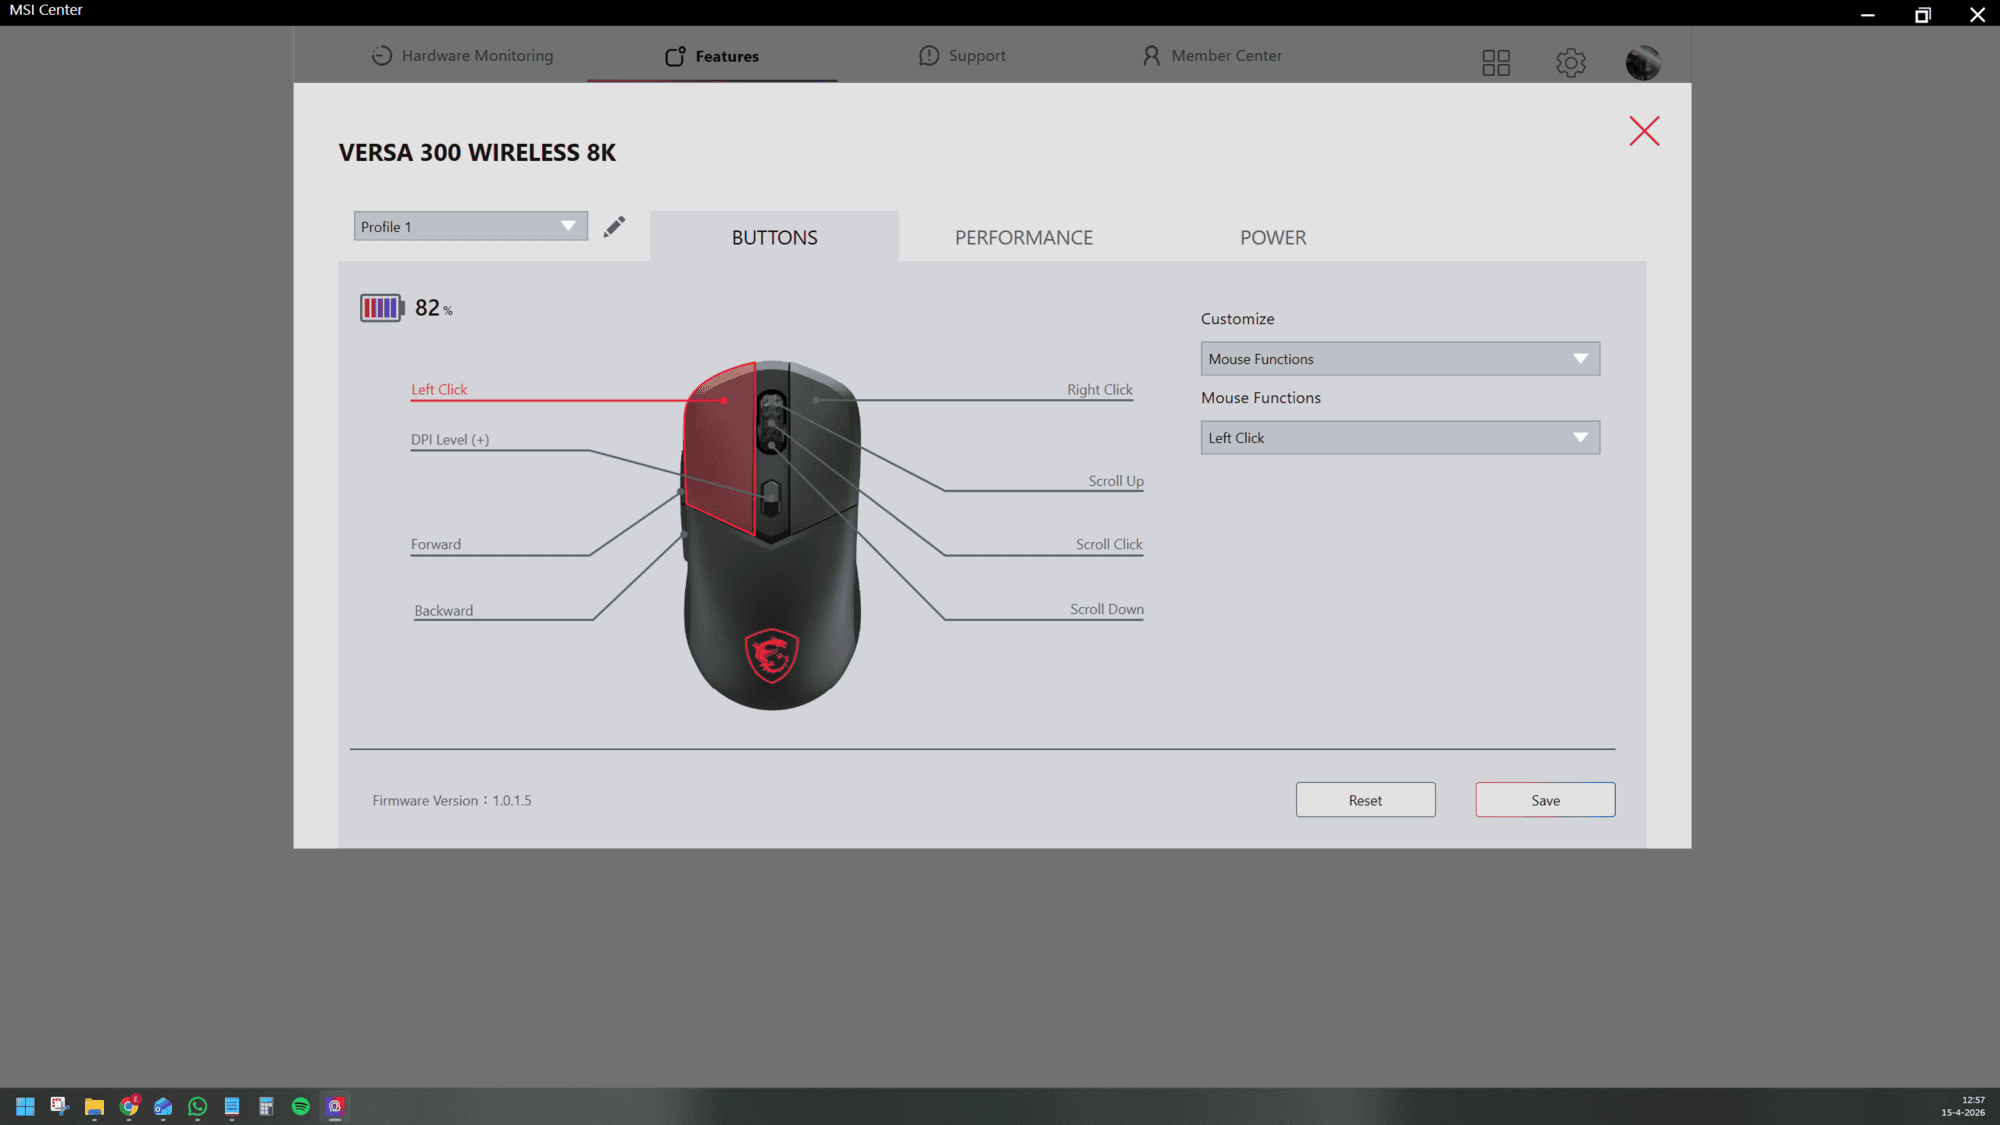Image resolution: width=2000 pixels, height=1125 pixels.
Task: Switch to the POWER tab
Action: click(x=1272, y=238)
